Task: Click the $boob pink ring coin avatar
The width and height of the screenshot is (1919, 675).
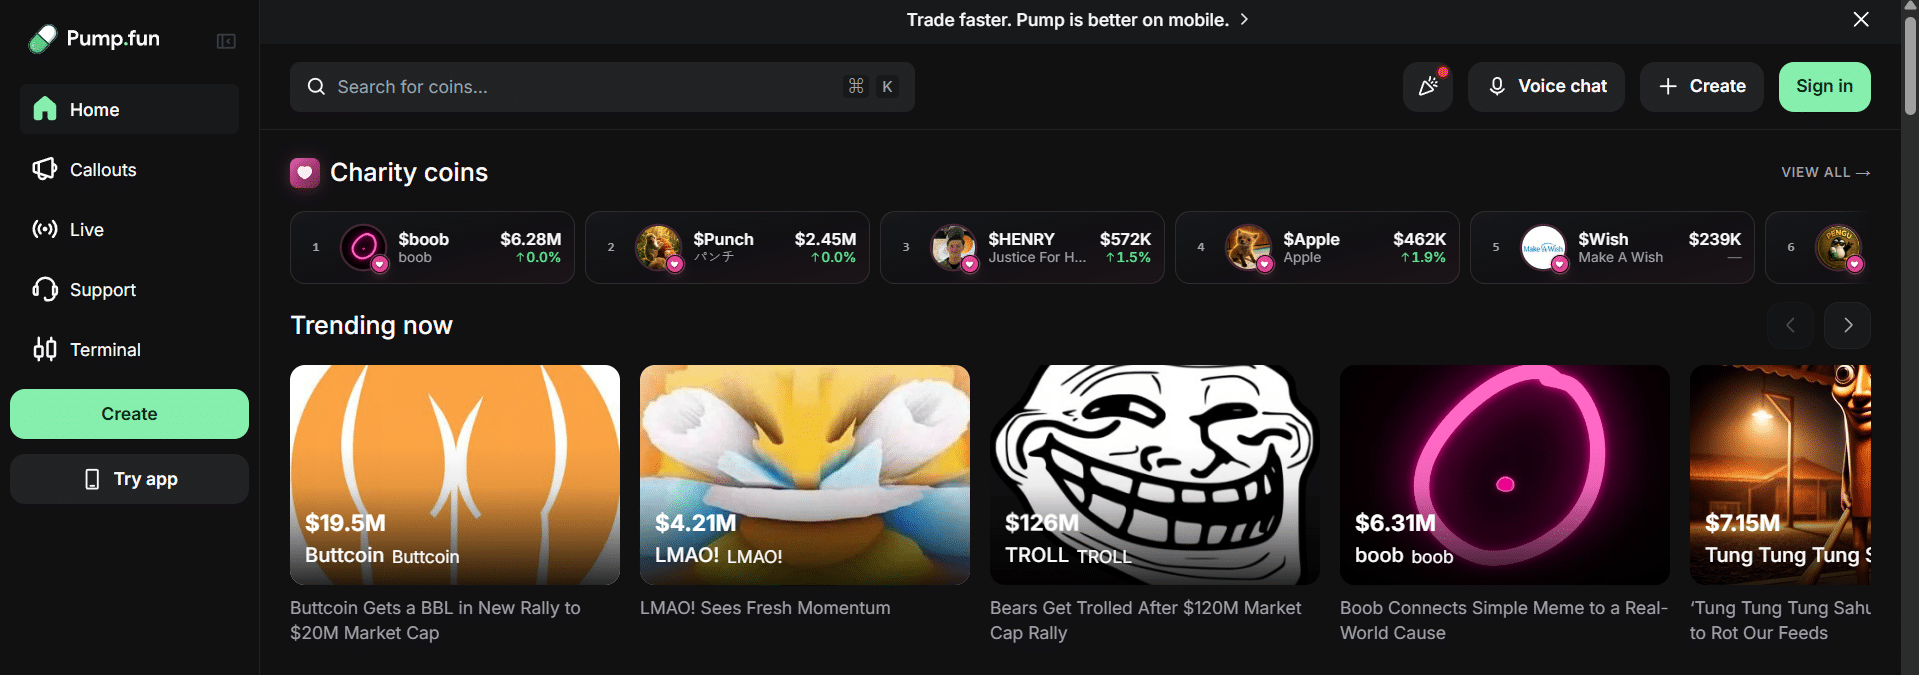Action: (x=364, y=247)
